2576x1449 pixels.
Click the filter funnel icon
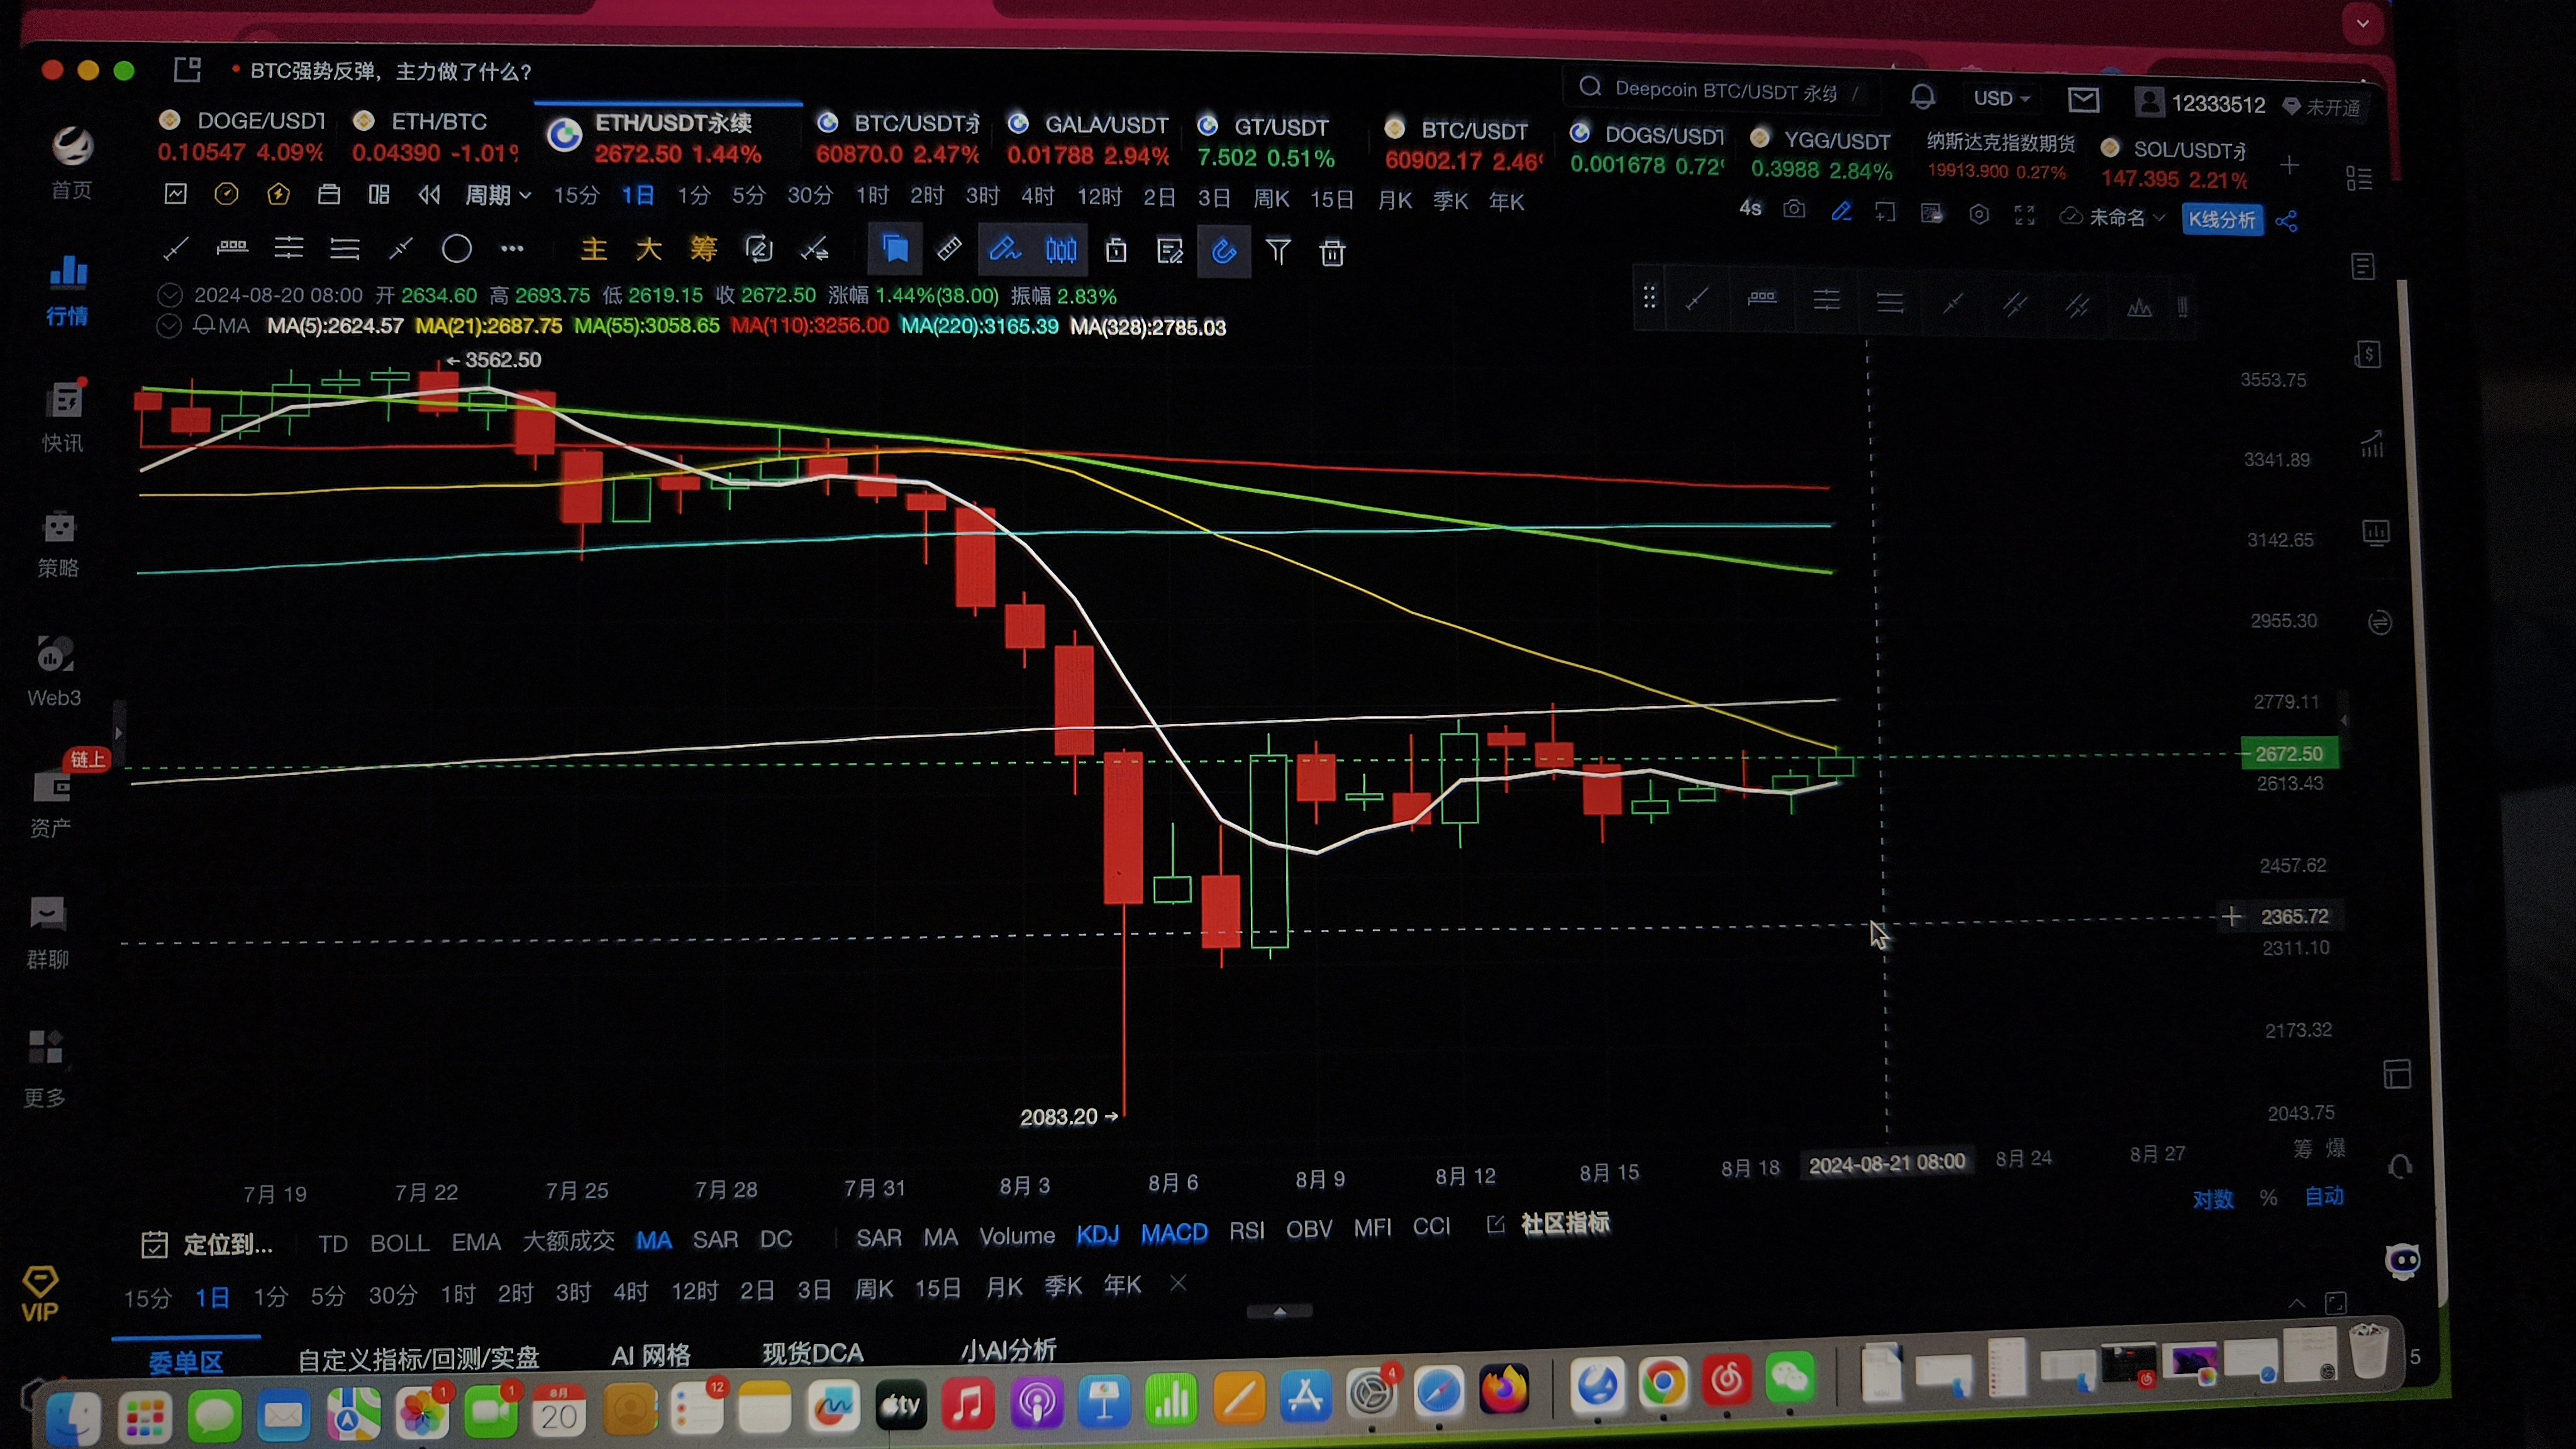tap(1278, 251)
